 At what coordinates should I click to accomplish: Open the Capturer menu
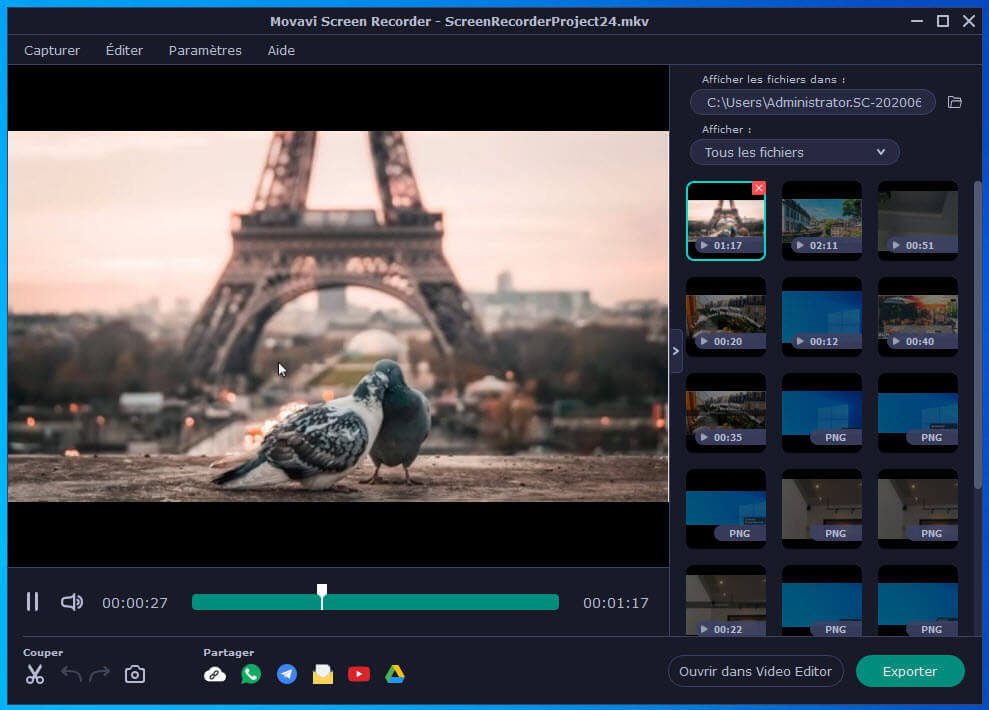coord(52,50)
